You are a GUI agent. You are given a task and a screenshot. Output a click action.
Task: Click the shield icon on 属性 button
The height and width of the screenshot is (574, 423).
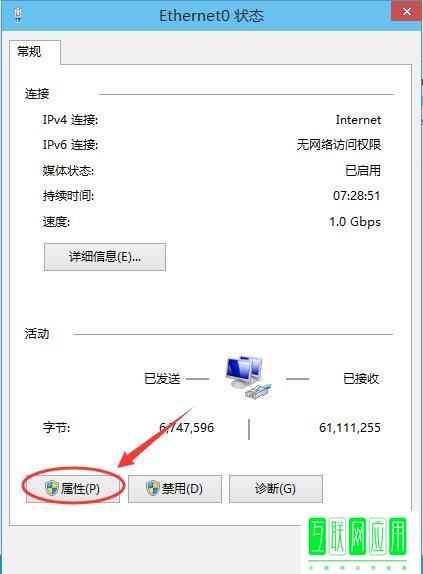(52, 488)
